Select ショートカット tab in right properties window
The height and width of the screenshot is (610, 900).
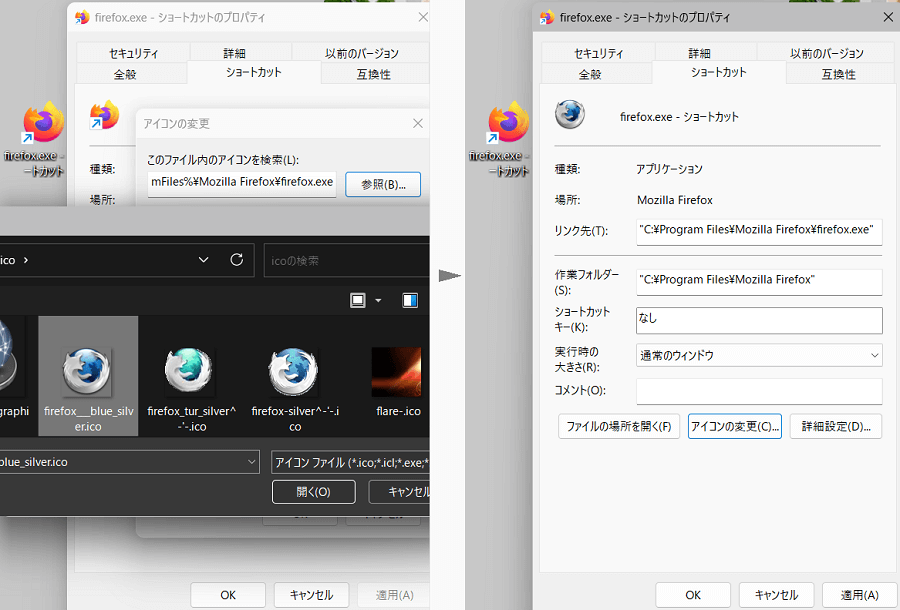(x=719, y=72)
